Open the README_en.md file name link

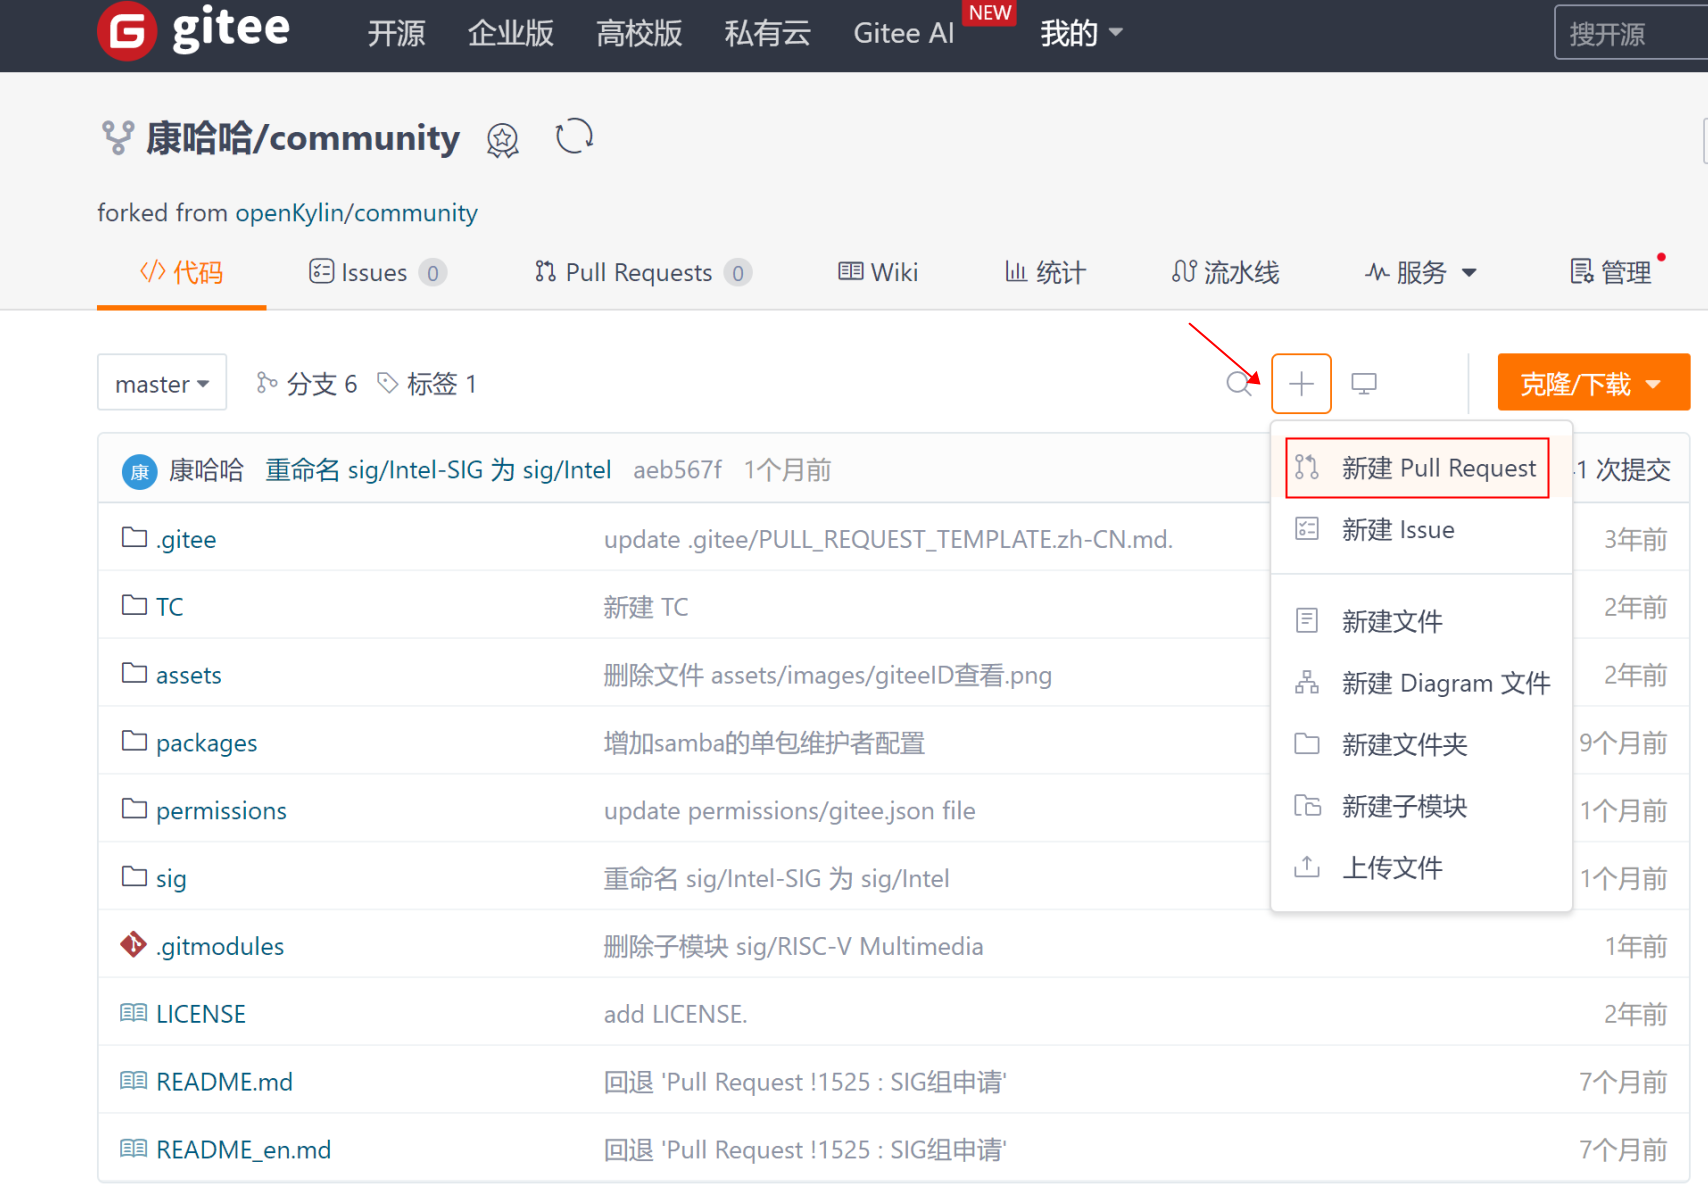pyautogui.click(x=243, y=1149)
